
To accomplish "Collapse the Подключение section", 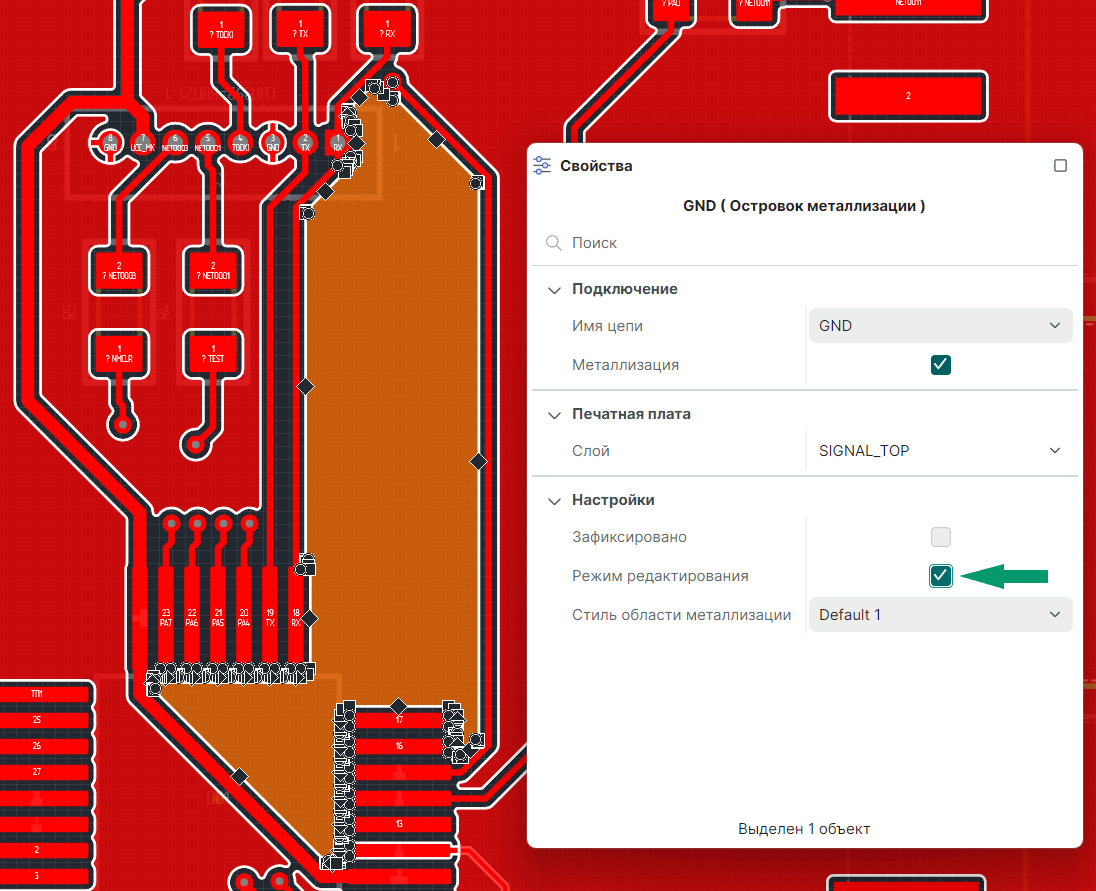I will coord(554,290).
